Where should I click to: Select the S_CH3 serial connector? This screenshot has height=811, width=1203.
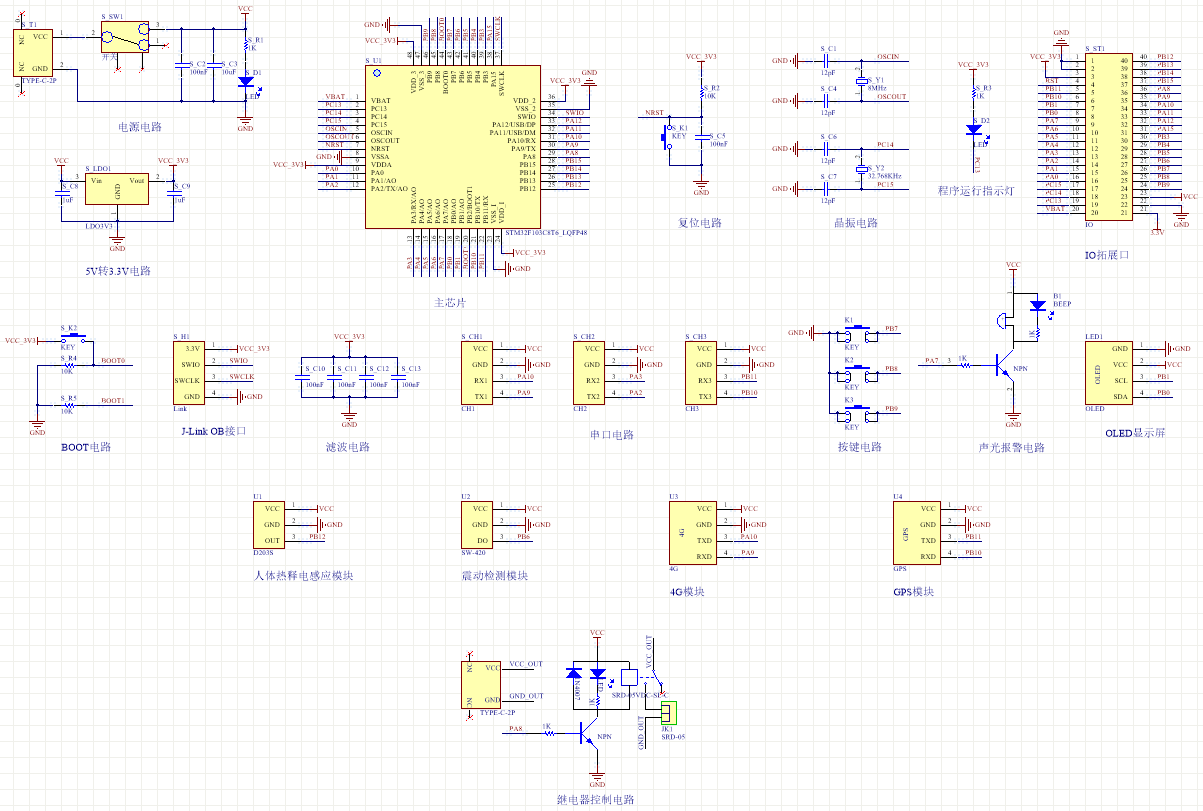coord(703,372)
